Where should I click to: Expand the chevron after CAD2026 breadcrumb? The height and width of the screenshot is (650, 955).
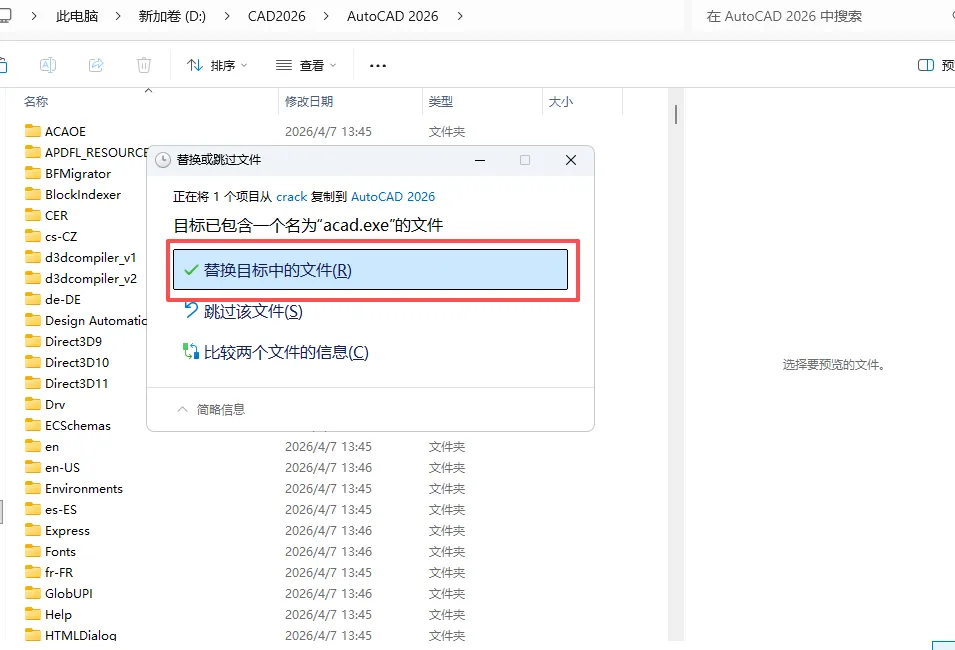(326, 16)
